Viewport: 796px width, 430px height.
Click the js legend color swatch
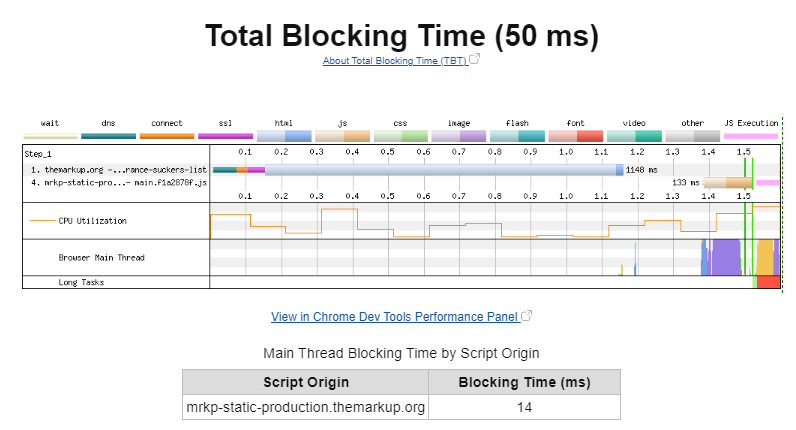(342, 135)
